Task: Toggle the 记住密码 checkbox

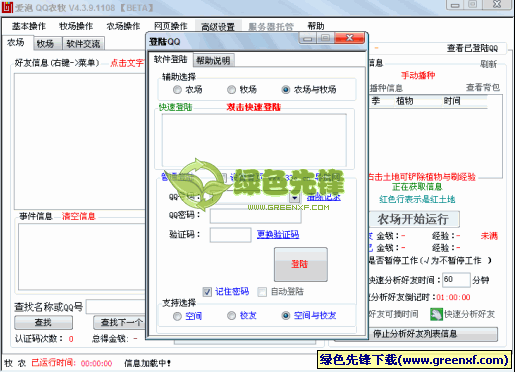Action: [207, 292]
